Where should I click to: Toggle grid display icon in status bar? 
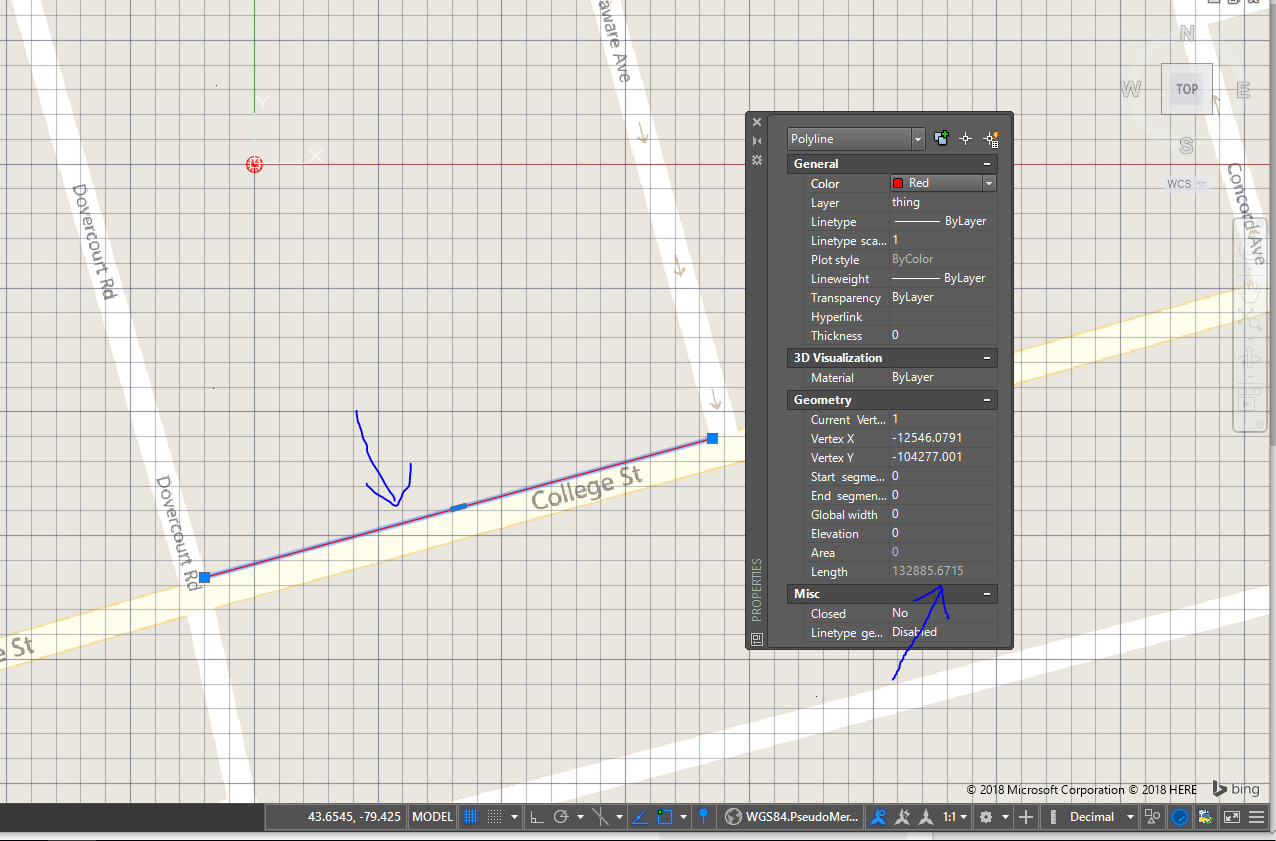470,817
